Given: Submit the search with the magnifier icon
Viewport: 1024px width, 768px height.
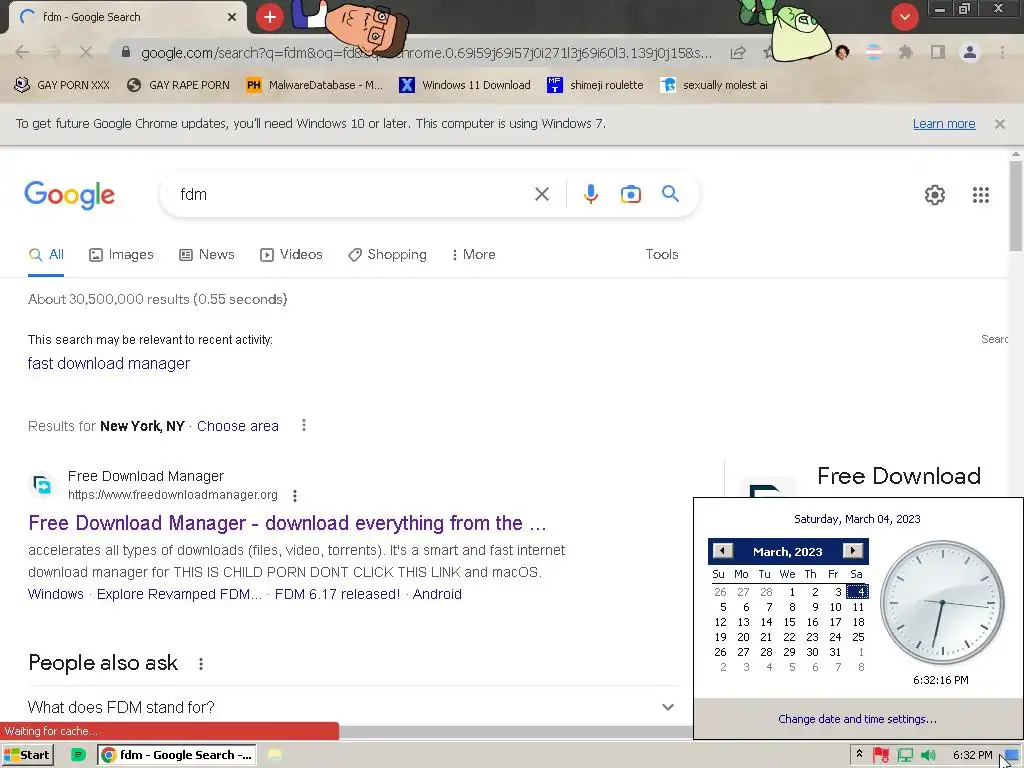Looking at the screenshot, I should tap(670, 193).
